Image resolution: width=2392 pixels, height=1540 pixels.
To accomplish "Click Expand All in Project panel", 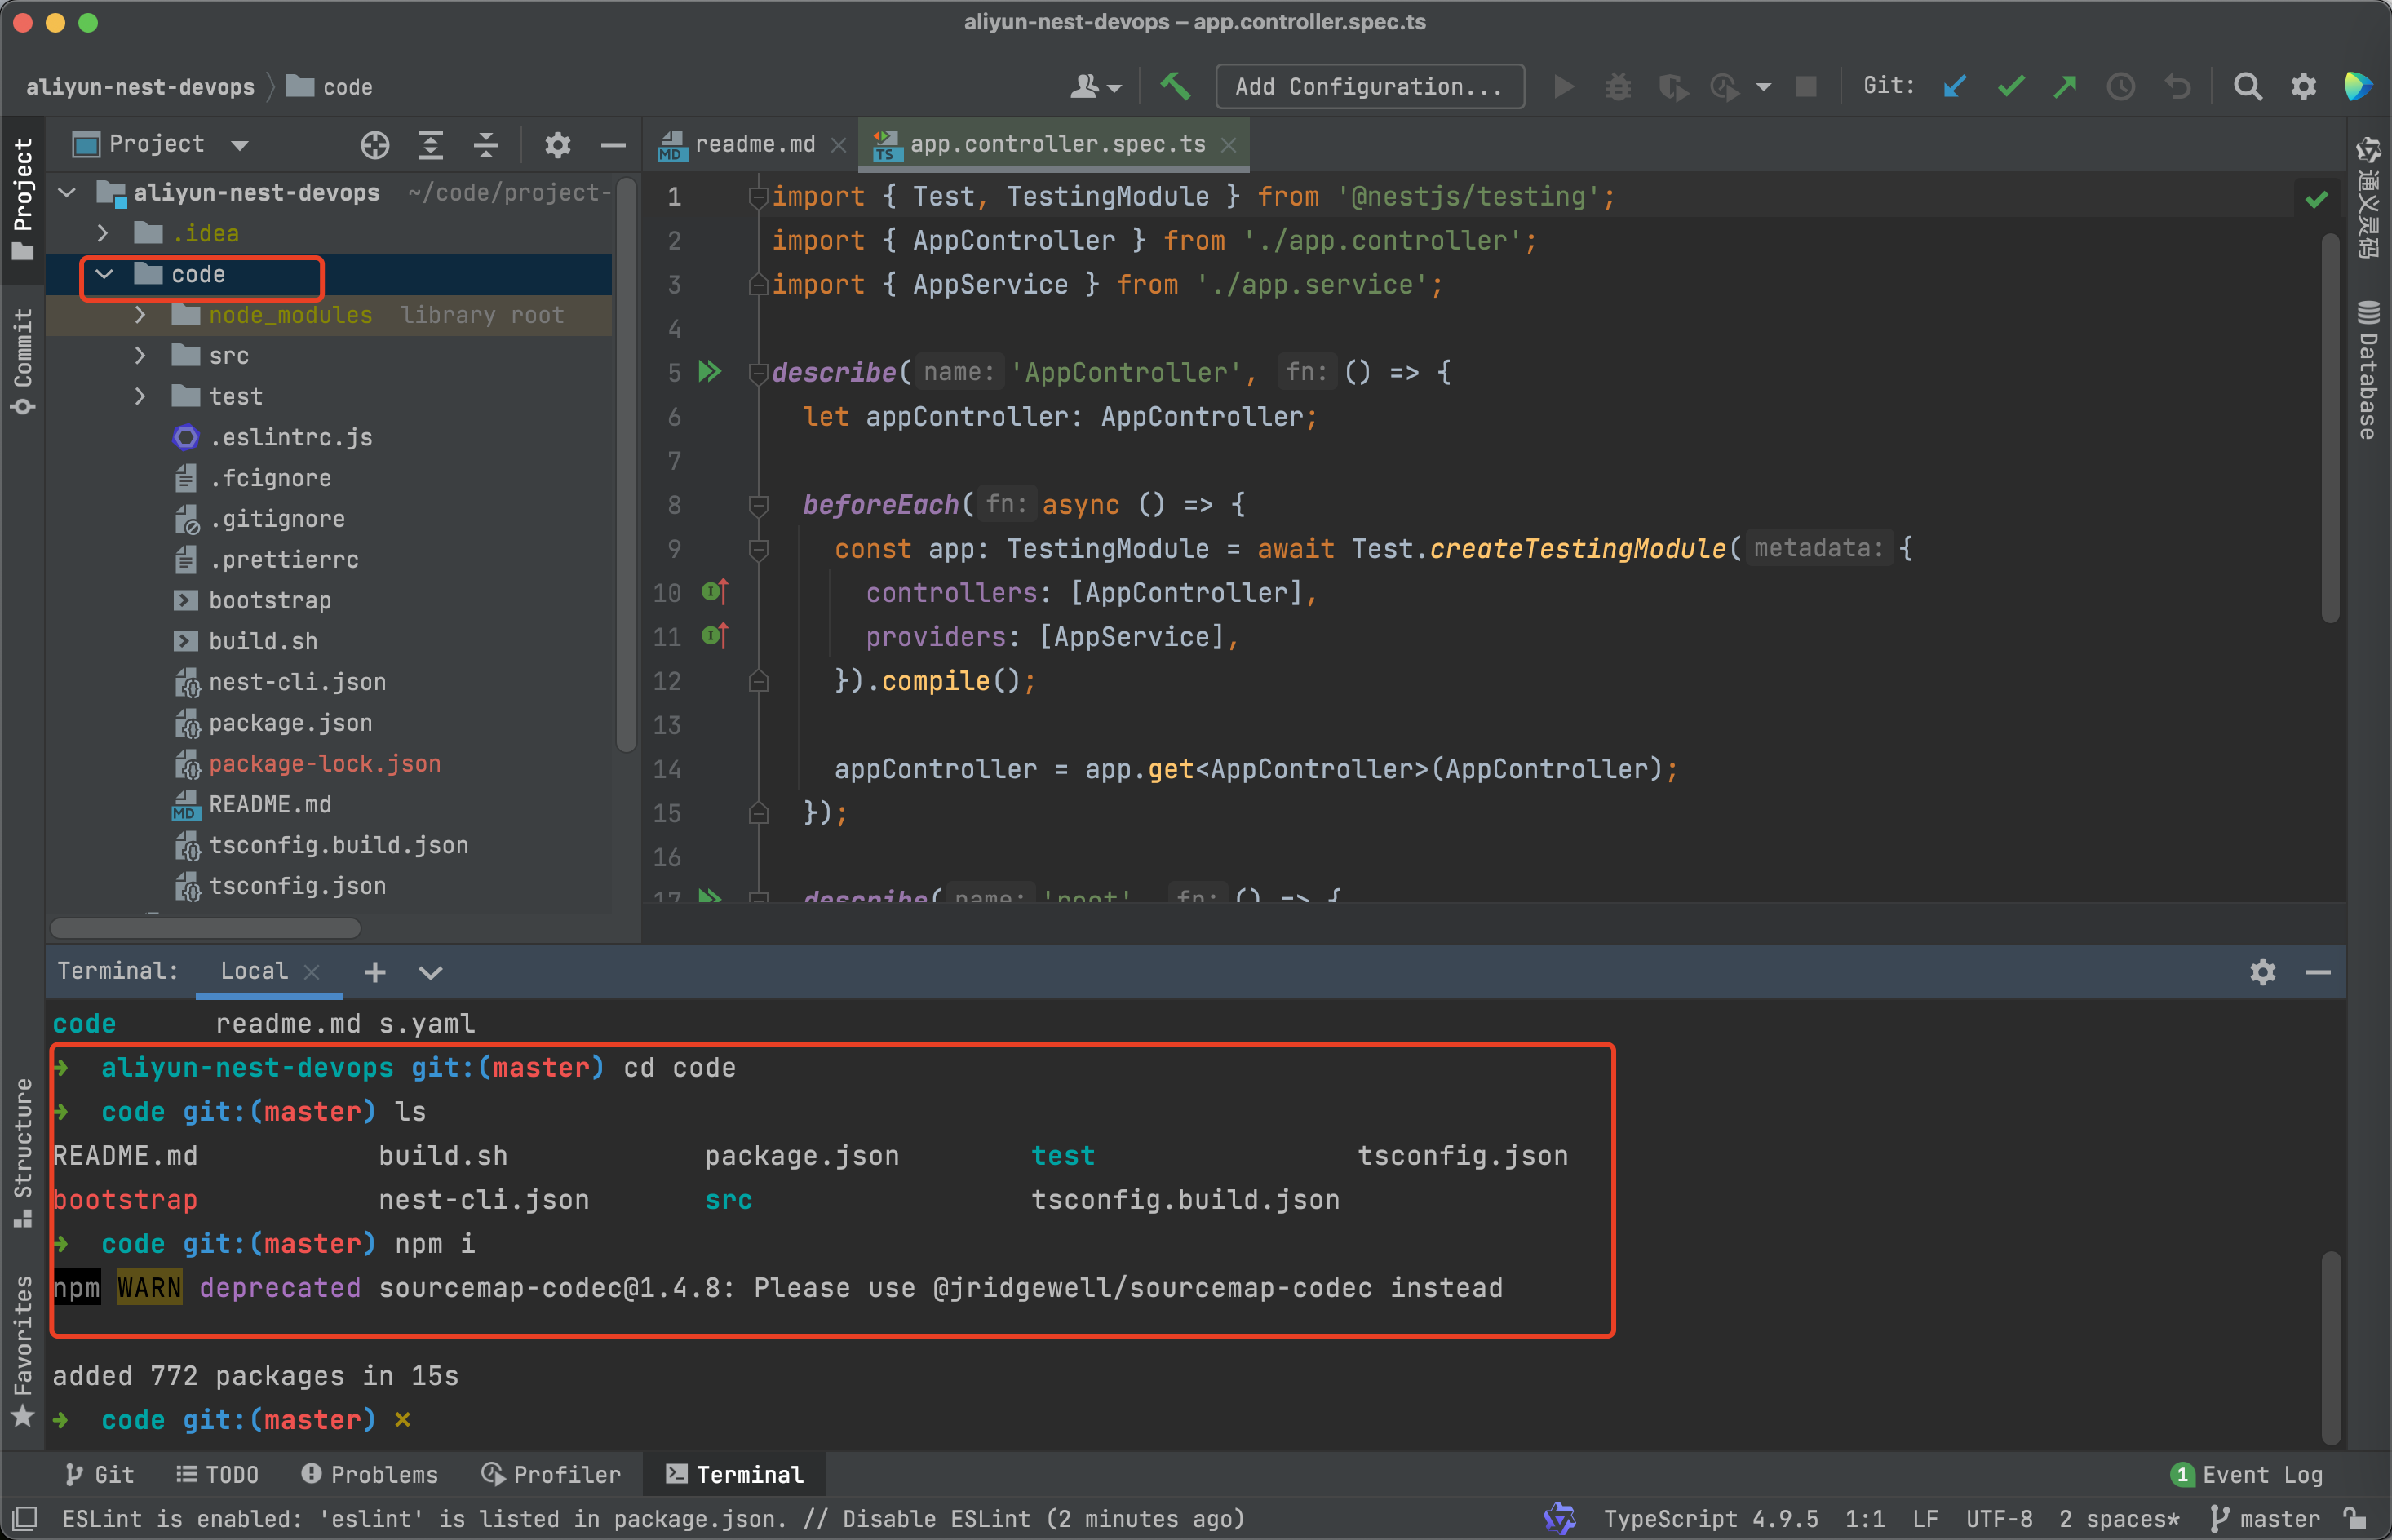I will point(430,145).
